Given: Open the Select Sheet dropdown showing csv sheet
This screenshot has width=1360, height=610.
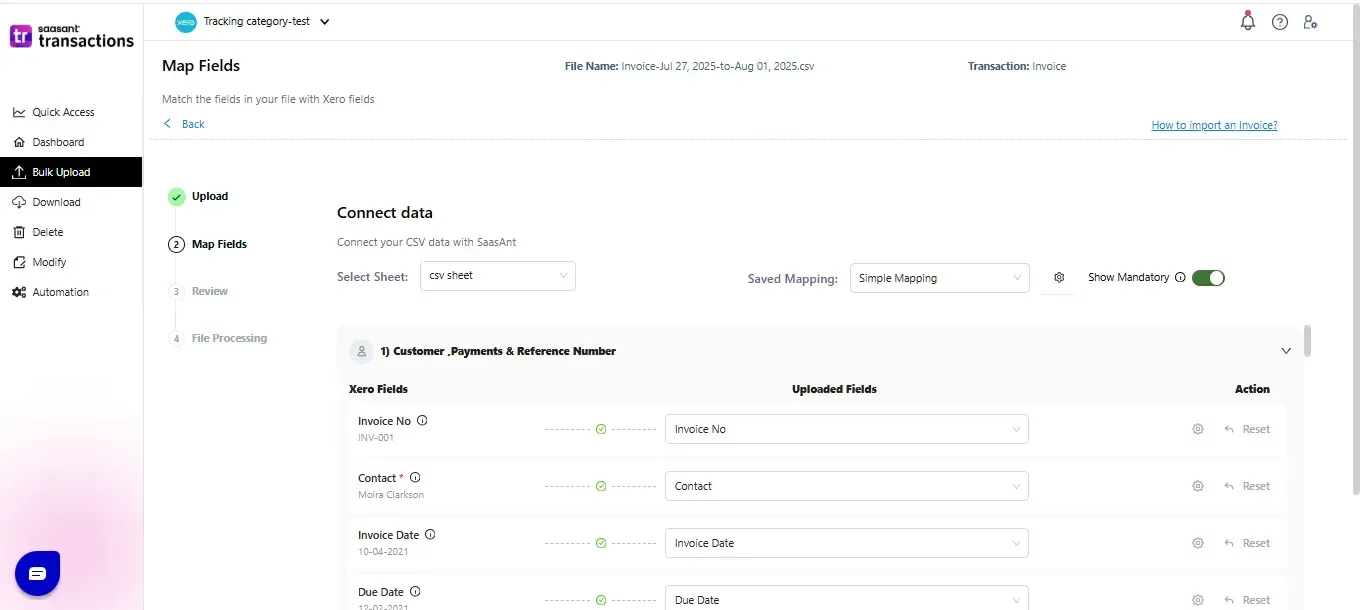Looking at the screenshot, I should 497,276.
